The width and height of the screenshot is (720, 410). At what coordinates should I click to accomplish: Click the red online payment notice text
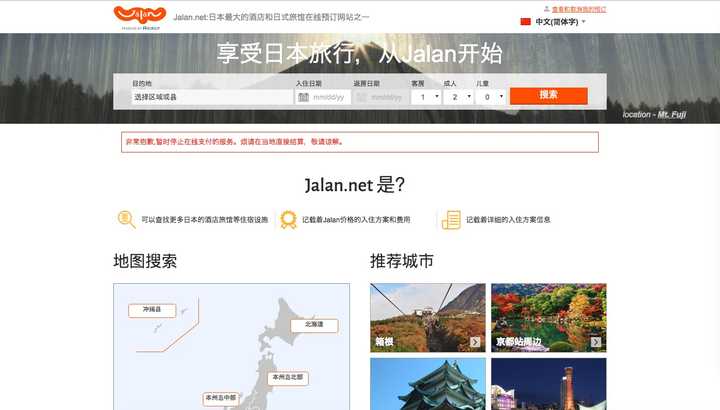click(x=234, y=142)
